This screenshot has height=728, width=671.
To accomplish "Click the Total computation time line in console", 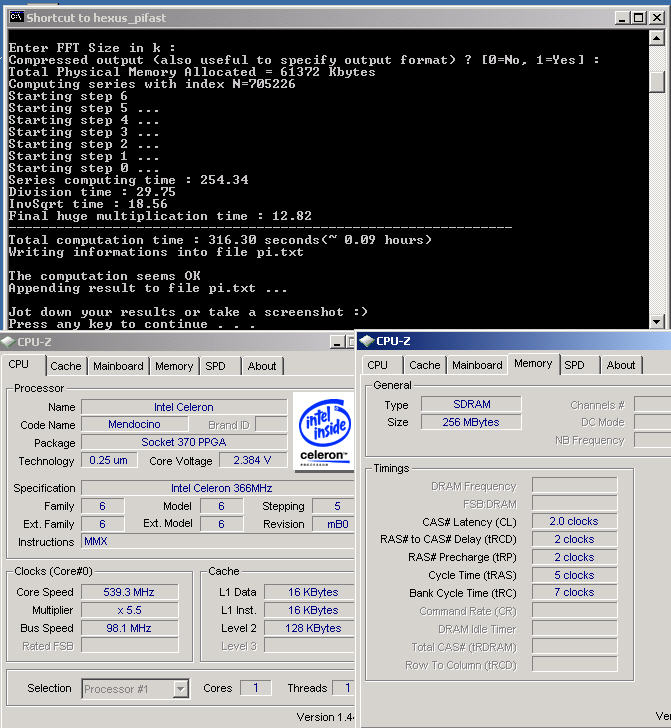I will (220, 240).
